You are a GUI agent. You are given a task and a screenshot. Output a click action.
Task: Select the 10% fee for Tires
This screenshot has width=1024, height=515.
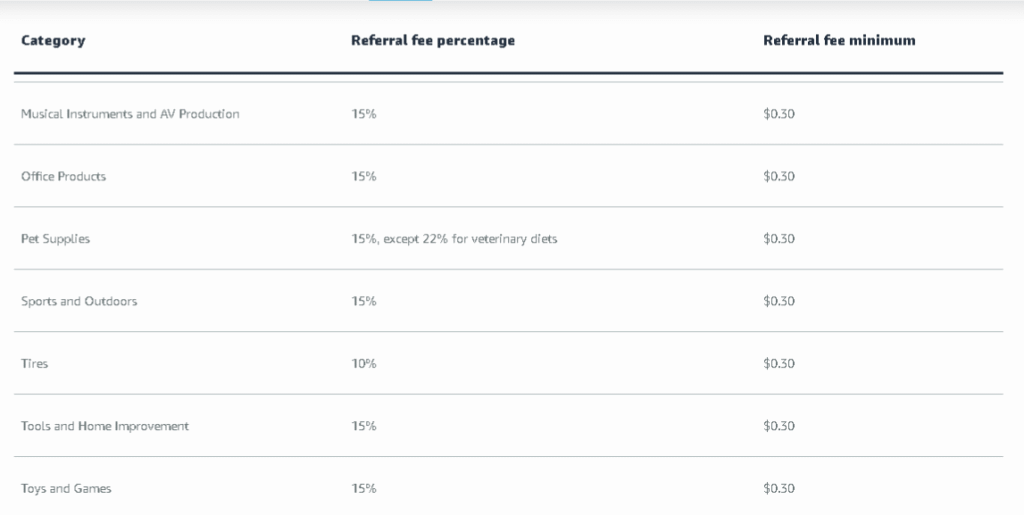coord(364,364)
